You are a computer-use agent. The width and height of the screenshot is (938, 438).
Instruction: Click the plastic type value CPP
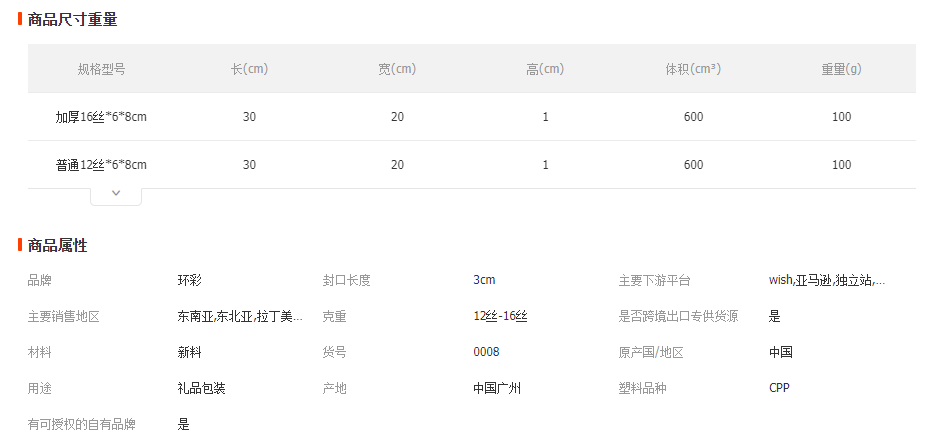pyautogui.click(x=779, y=388)
